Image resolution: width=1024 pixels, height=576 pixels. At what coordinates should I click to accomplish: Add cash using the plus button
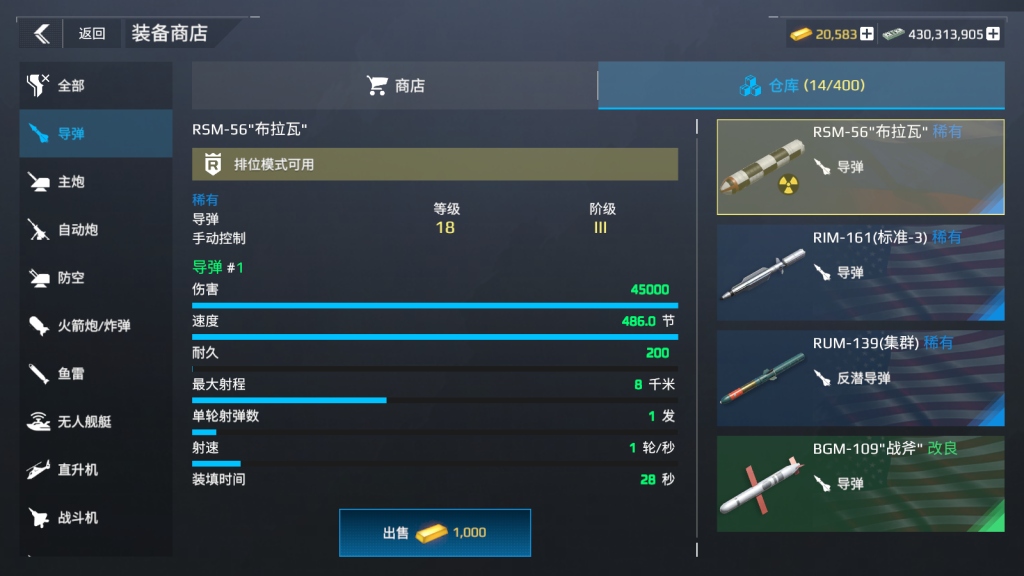993,34
